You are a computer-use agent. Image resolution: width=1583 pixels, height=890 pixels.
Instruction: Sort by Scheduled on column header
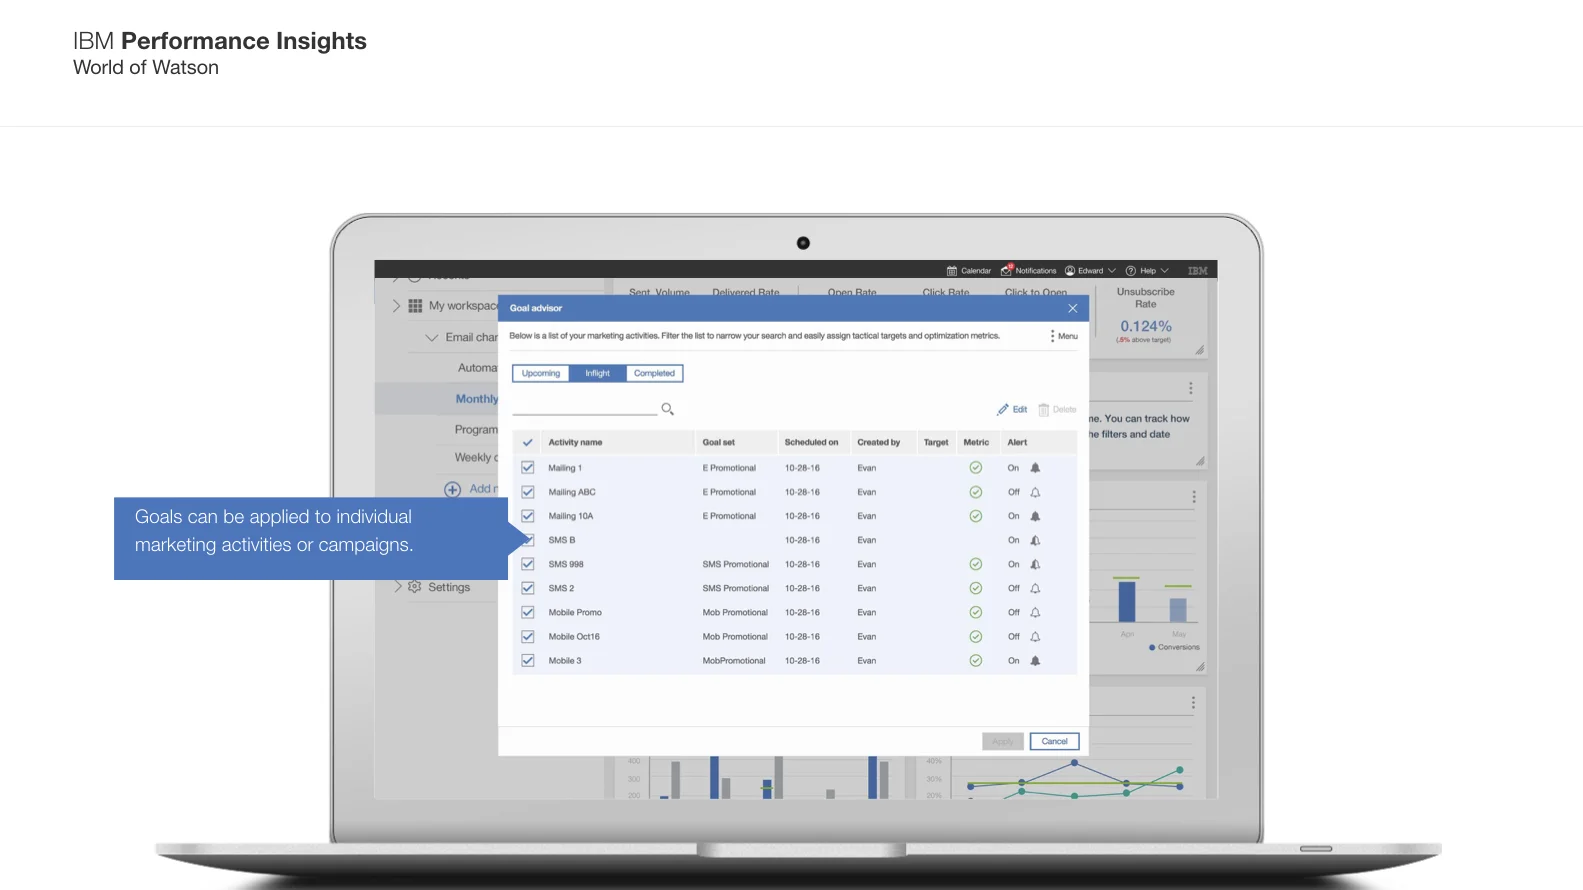tap(812, 442)
